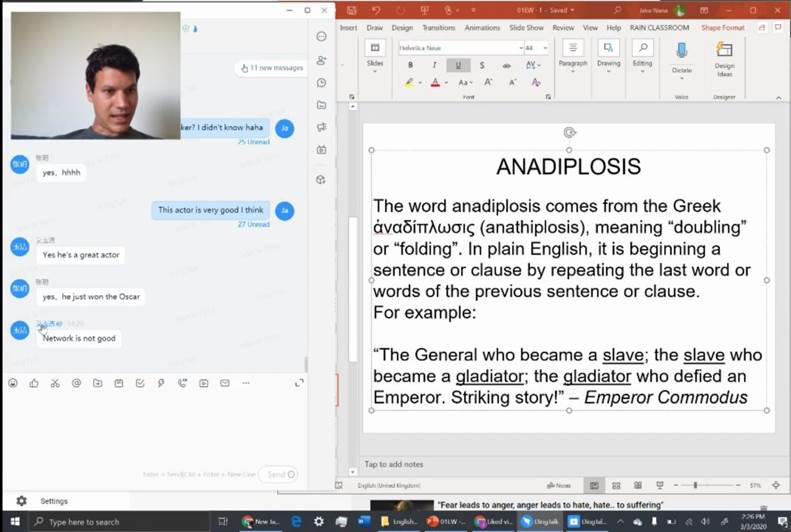
Task: Click the emoji icon in chat toolbar
Action: [x=13, y=383]
